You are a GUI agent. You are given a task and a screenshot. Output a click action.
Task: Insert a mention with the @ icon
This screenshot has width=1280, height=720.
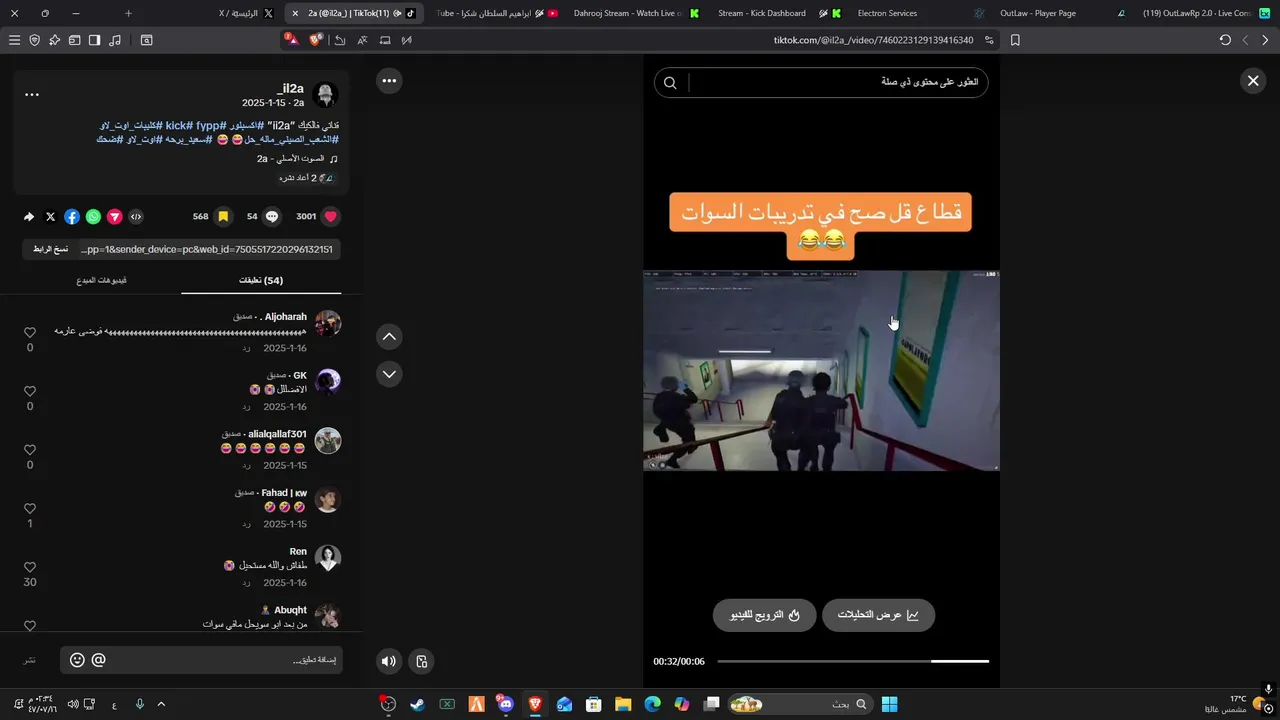98,660
